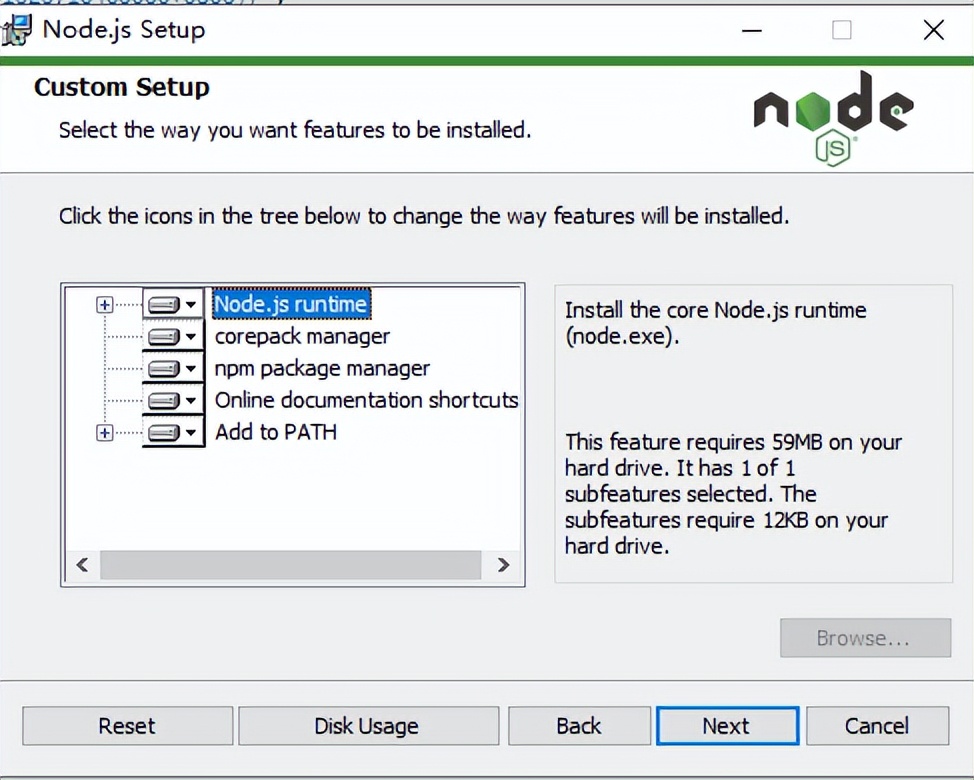The height and width of the screenshot is (780, 974).
Task: Click the greyed Browse... button
Action: pyautogui.click(x=865, y=638)
